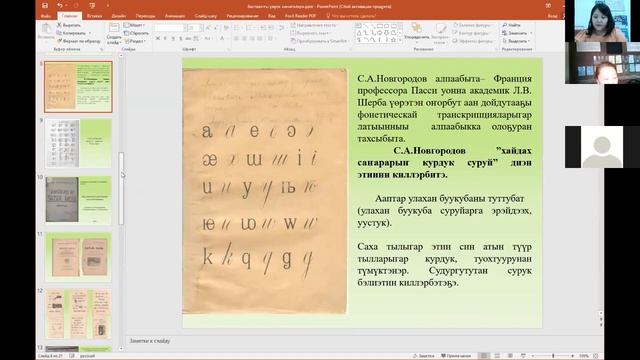The width and height of the screenshot is (640, 360).
Task: Toggle Strikethrough formatting button
Action: pyautogui.click(x=188, y=38)
